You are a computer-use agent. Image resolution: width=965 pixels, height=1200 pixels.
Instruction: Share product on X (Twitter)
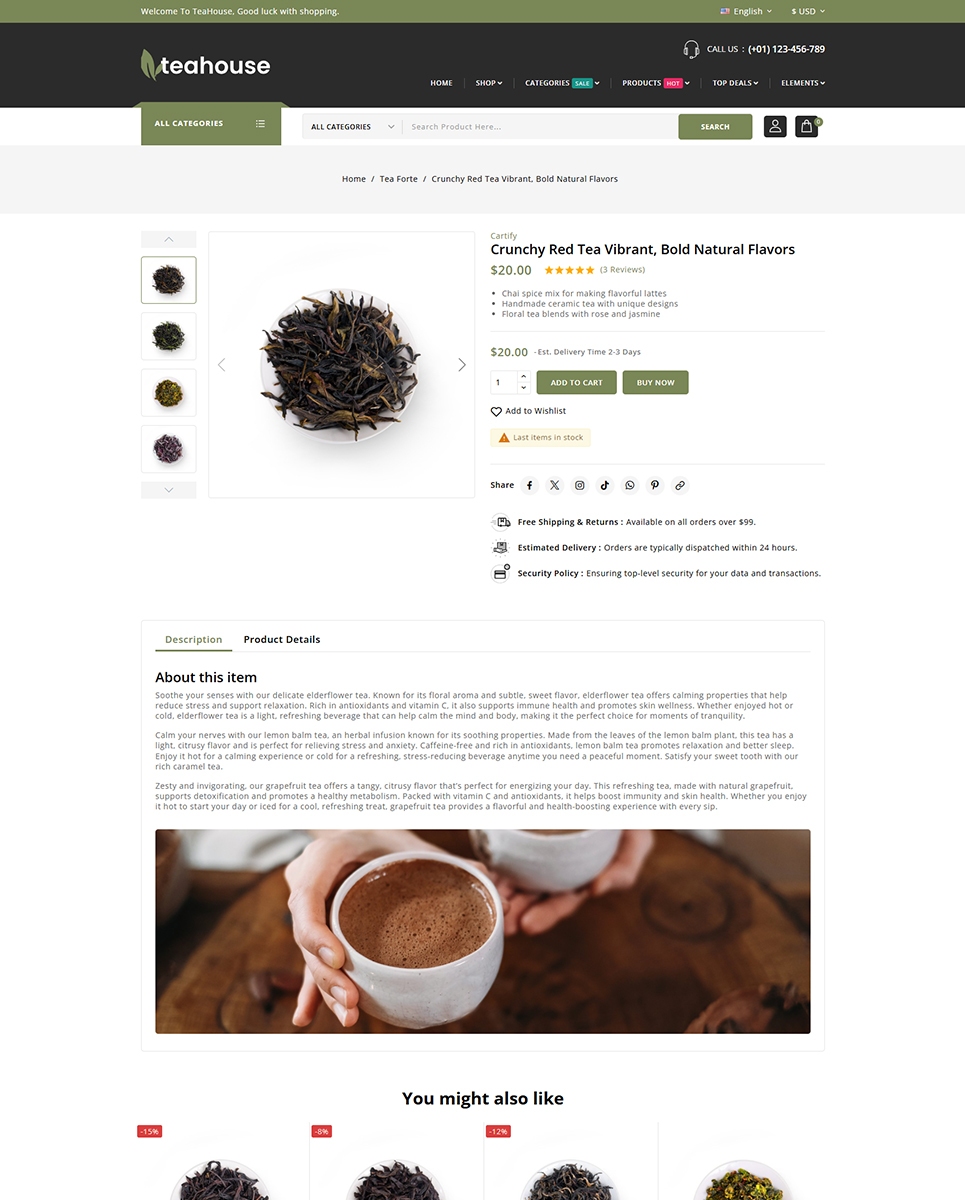[x=555, y=485]
